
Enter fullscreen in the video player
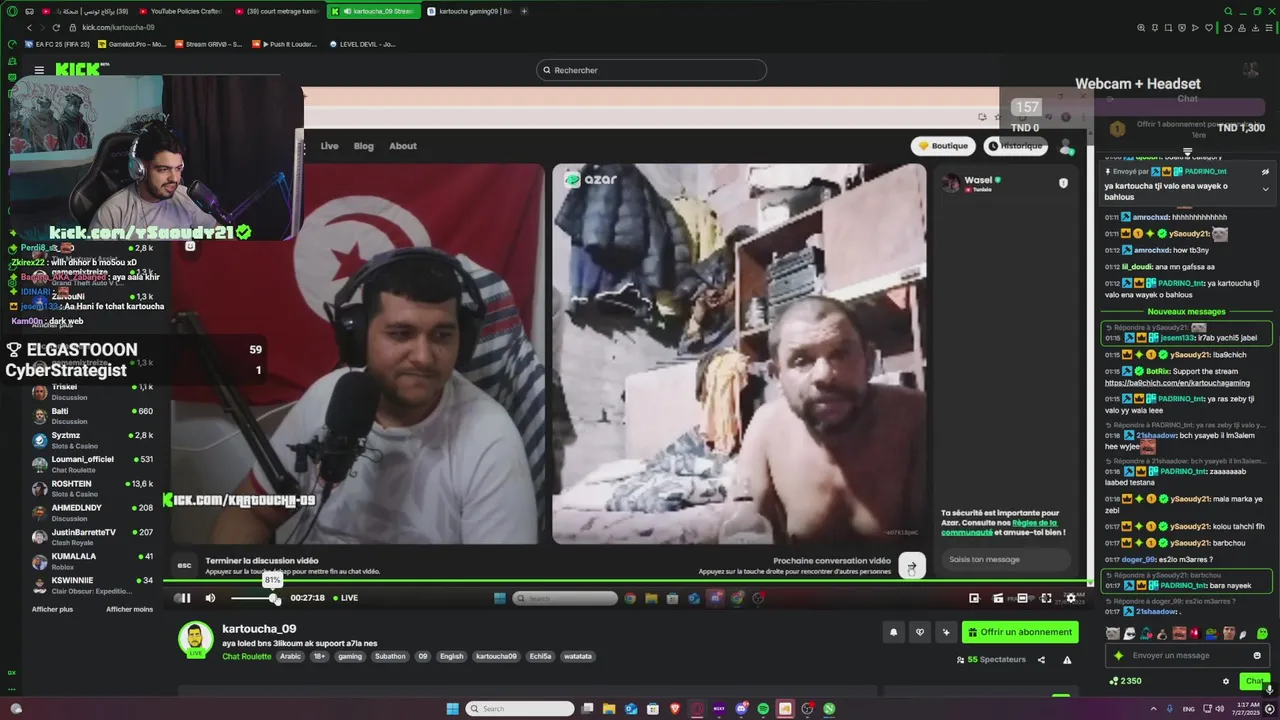[x=1046, y=598]
